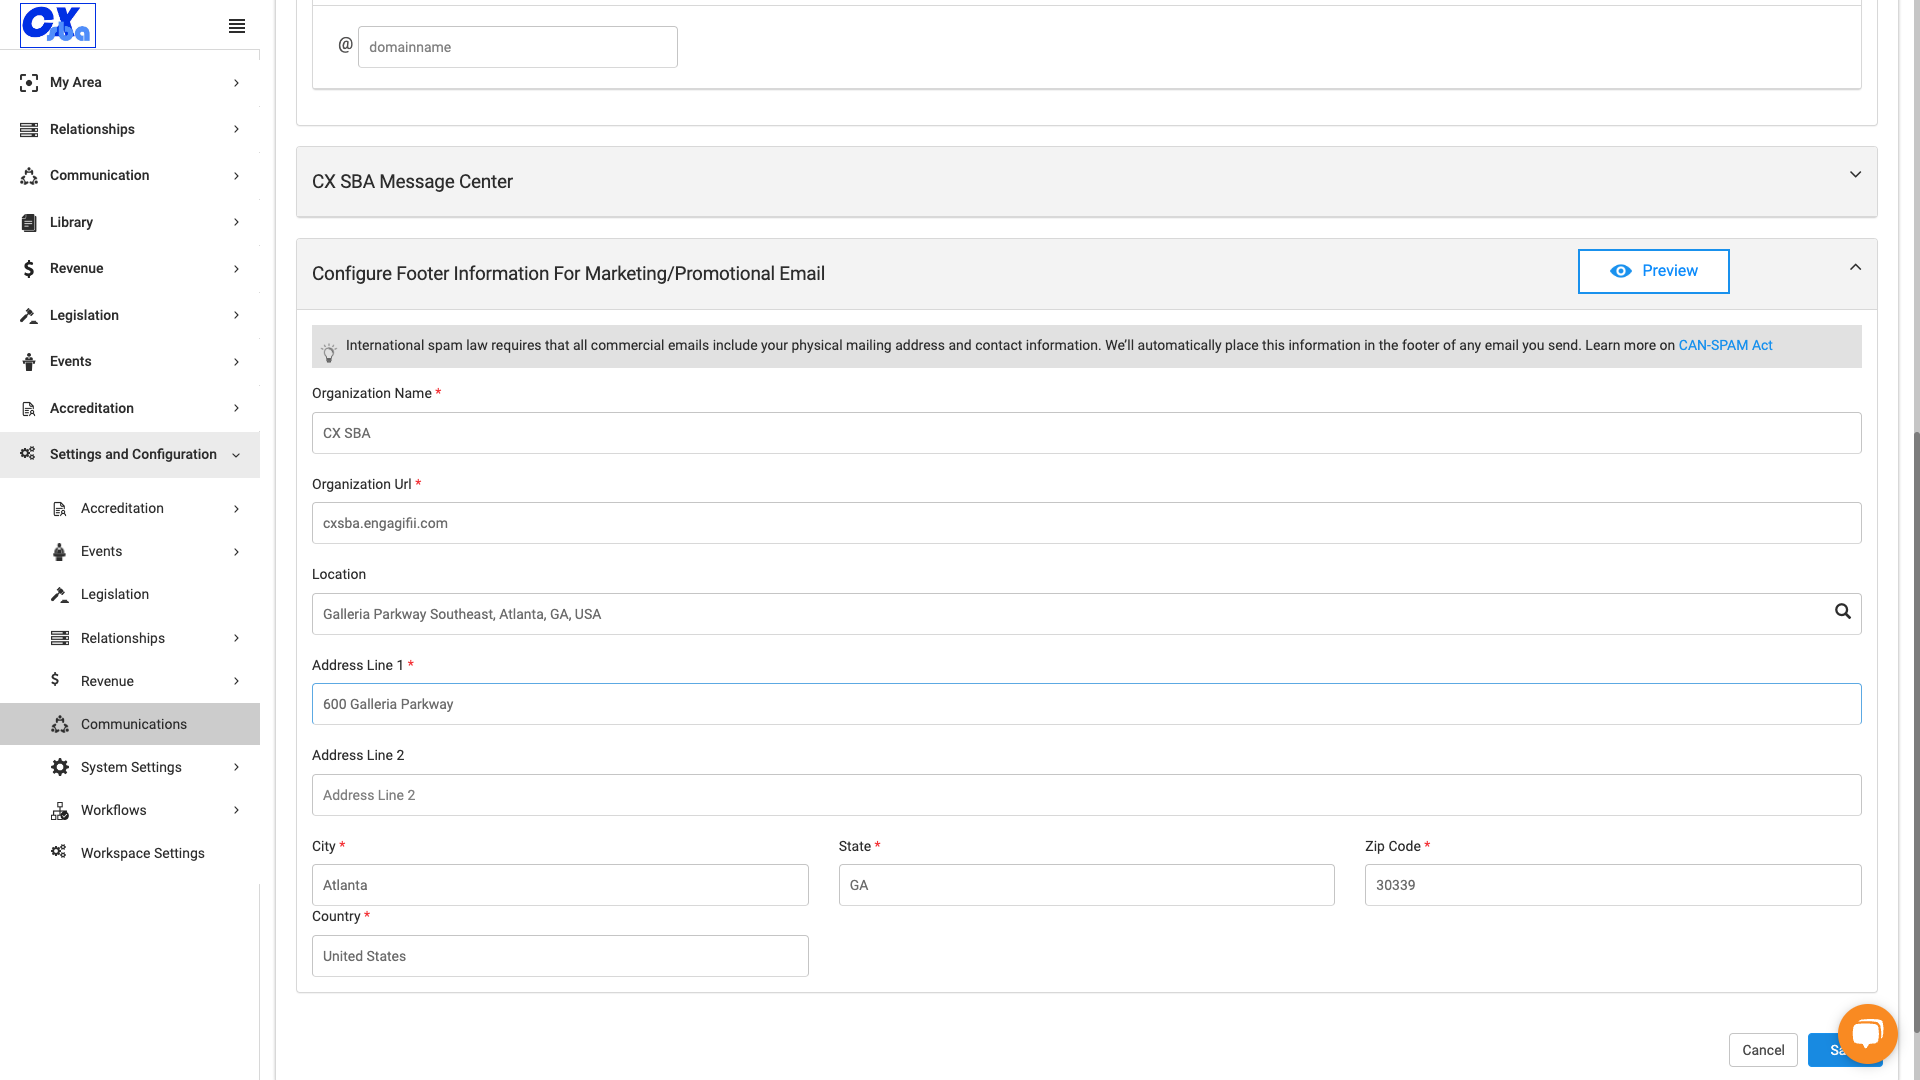Image resolution: width=1920 pixels, height=1080 pixels.
Task: Click the hamburger menu icon
Action: click(237, 26)
